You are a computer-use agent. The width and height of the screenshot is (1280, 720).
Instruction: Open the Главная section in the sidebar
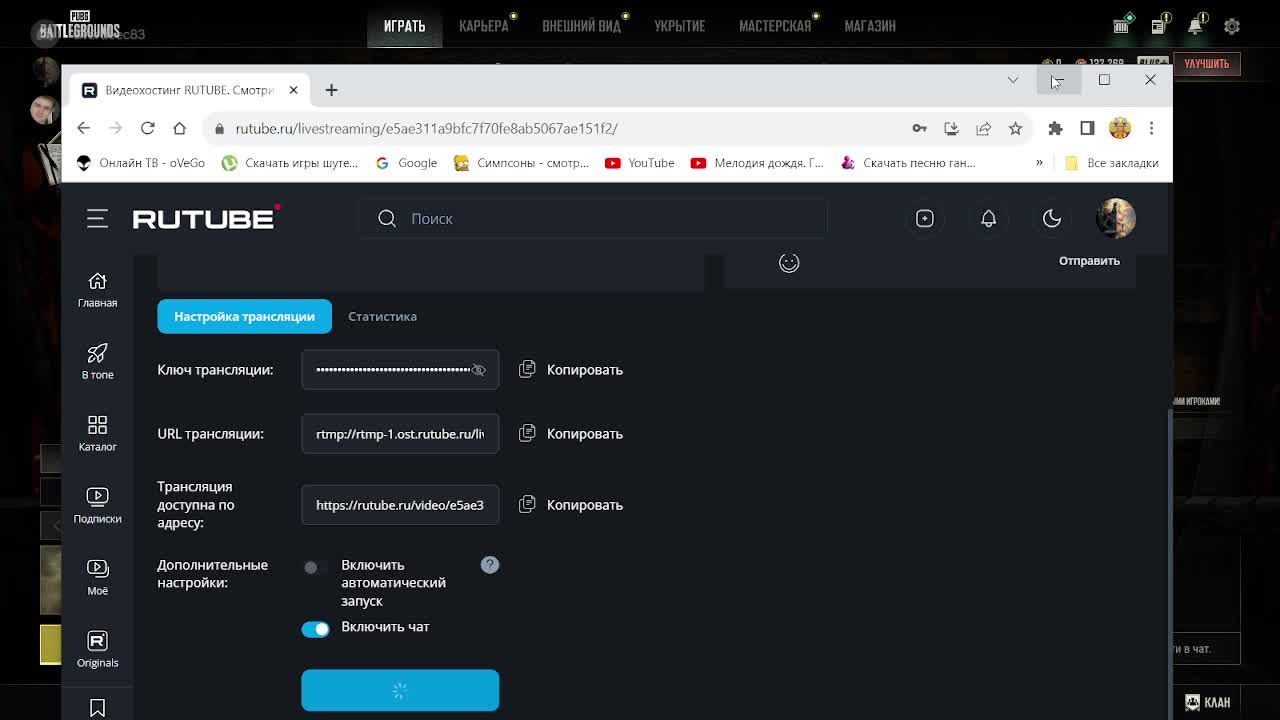pyautogui.click(x=97, y=290)
